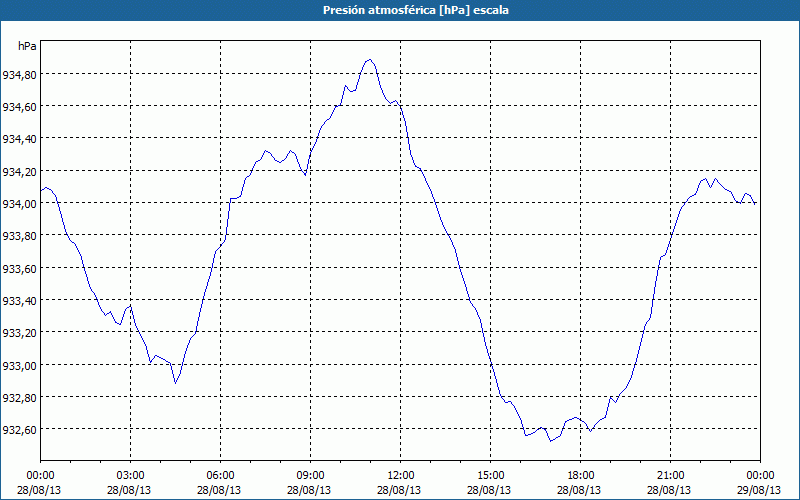
Task: Click the 933,60 y-axis value
Action: [x=19, y=269]
